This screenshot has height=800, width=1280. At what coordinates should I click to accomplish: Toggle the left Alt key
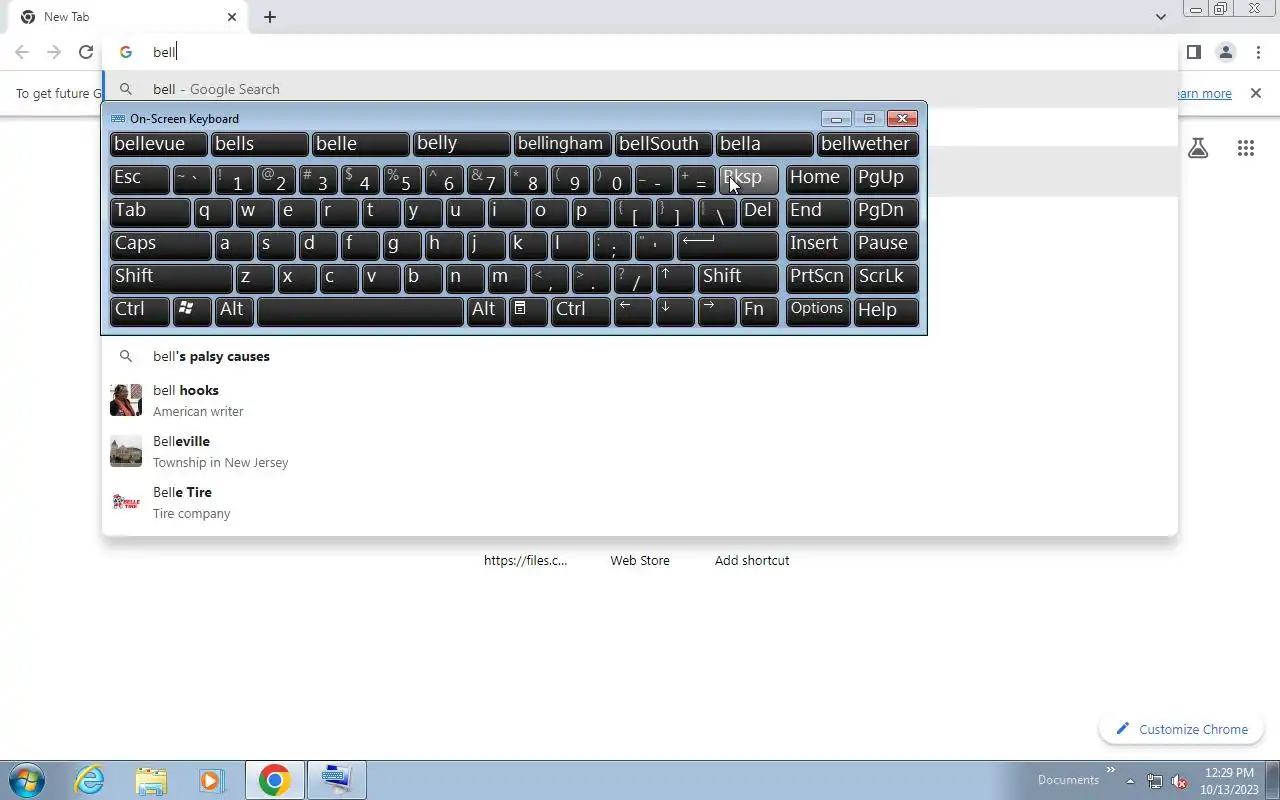(234, 311)
